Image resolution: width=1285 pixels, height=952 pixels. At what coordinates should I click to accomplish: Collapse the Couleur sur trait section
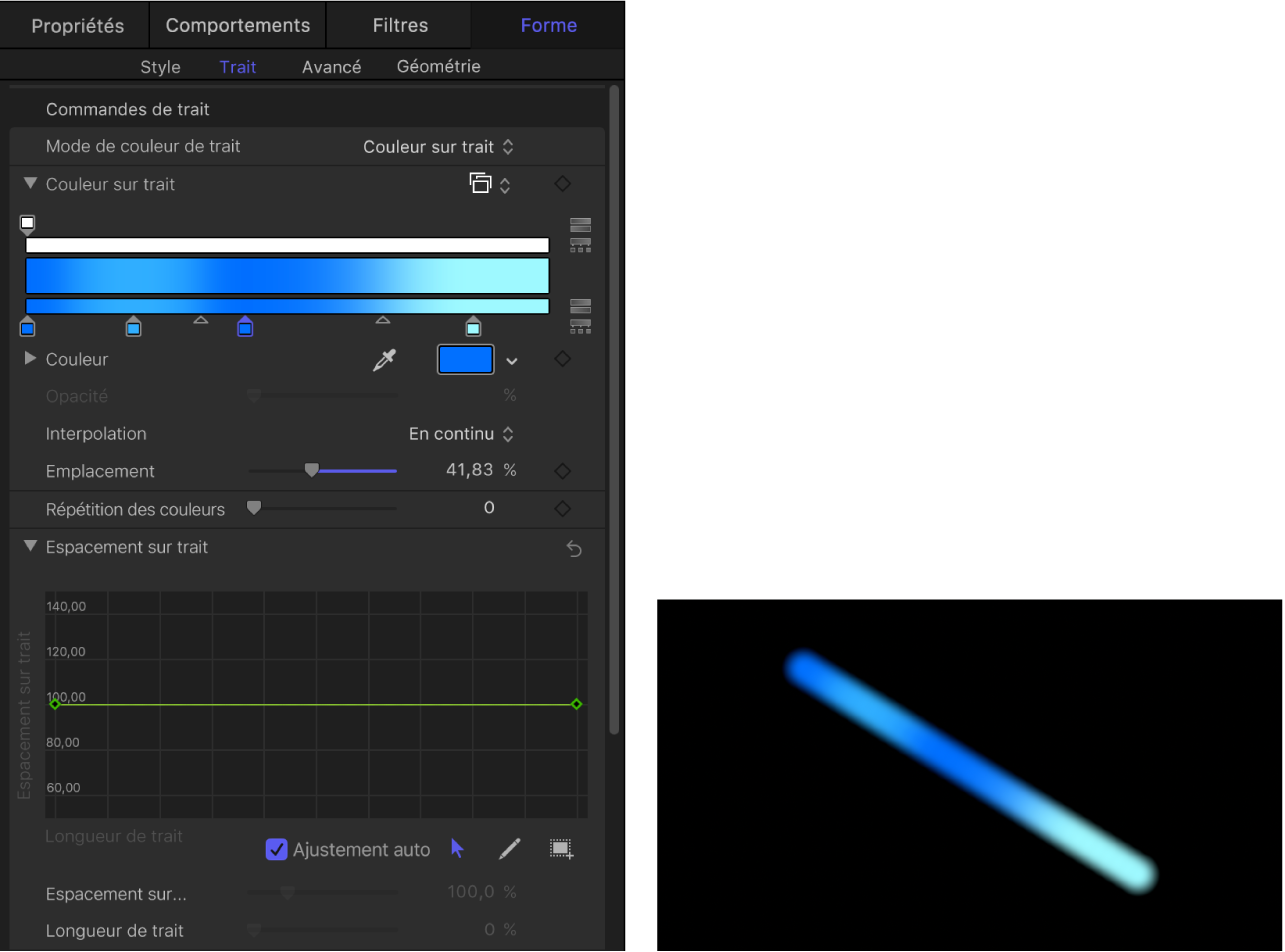point(30,184)
